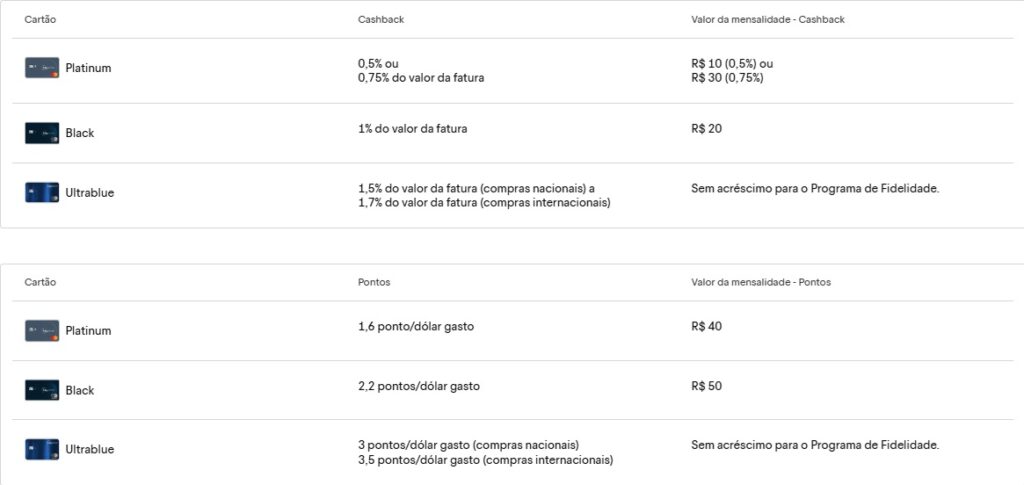The width and height of the screenshot is (1024, 485).
Task: Click the Black card image in Pontos table
Action: click(42, 390)
